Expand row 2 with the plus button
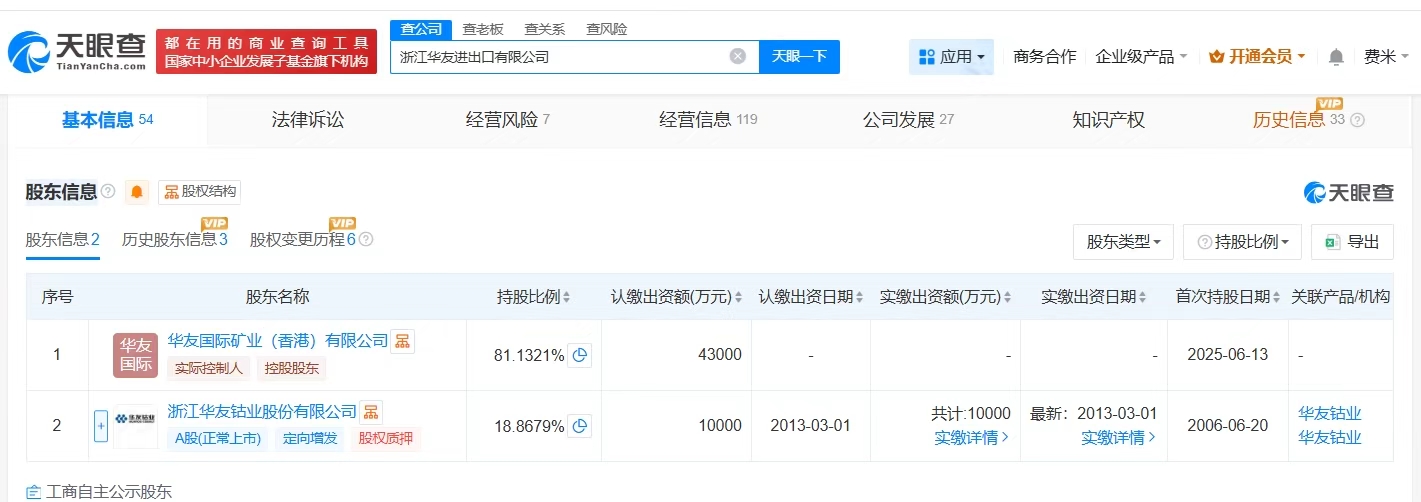Image resolution: width=1421 pixels, height=502 pixels. pyautogui.click(x=100, y=426)
